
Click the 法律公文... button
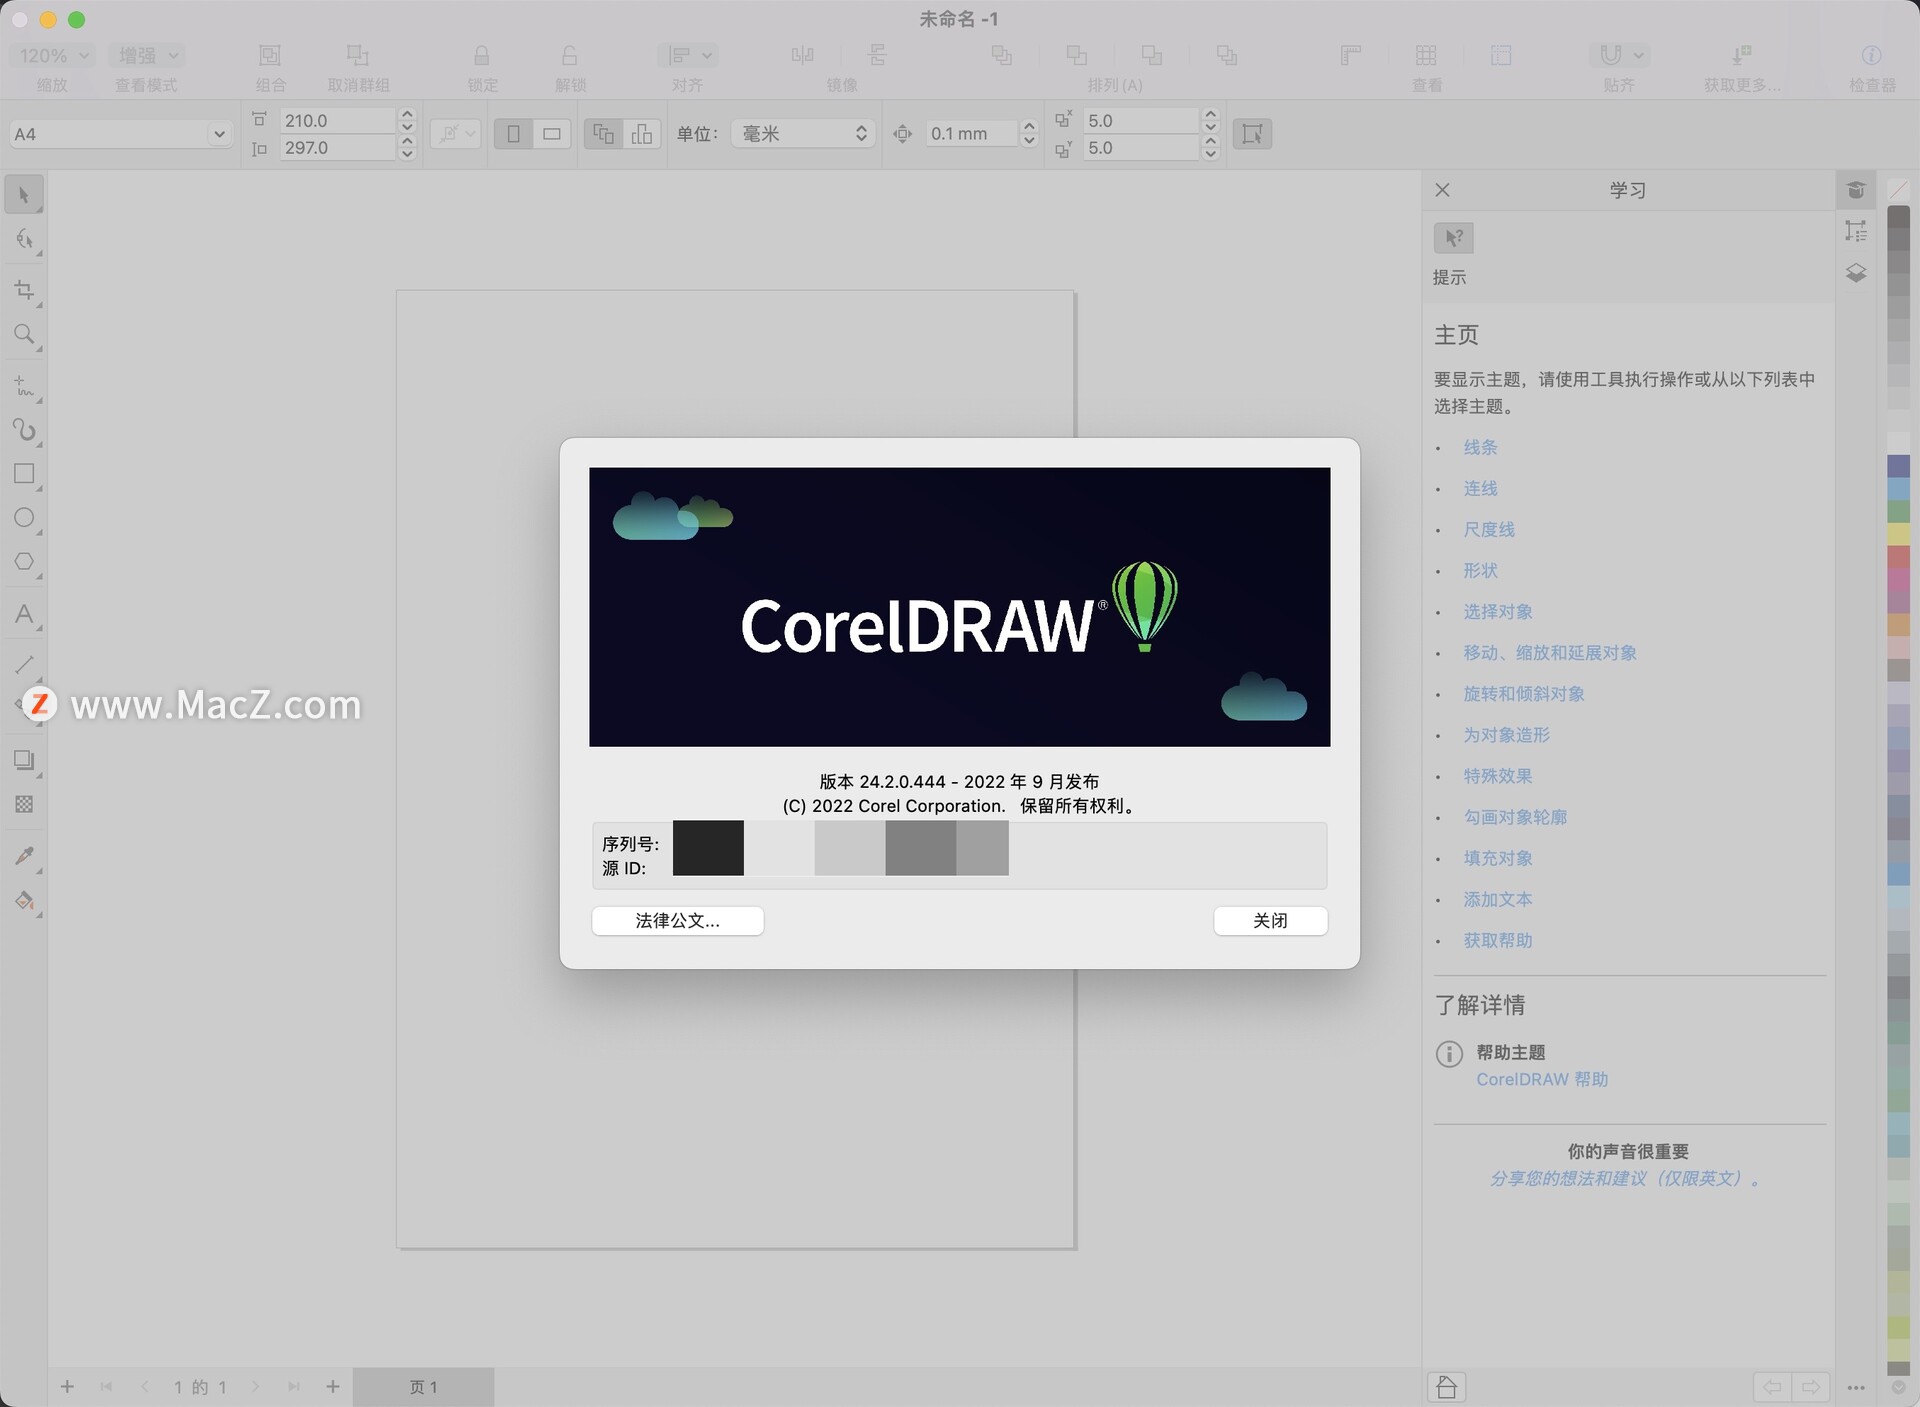point(677,921)
